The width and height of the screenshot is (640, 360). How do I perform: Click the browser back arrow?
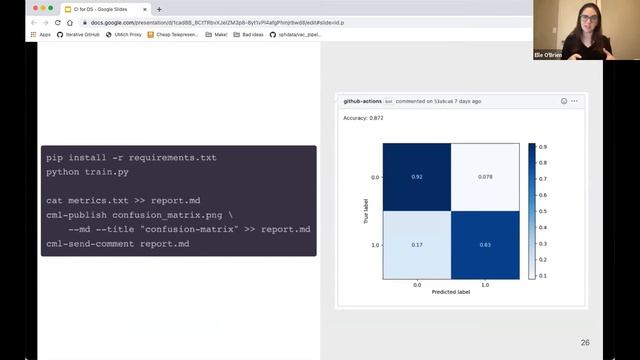(x=34, y=23)
